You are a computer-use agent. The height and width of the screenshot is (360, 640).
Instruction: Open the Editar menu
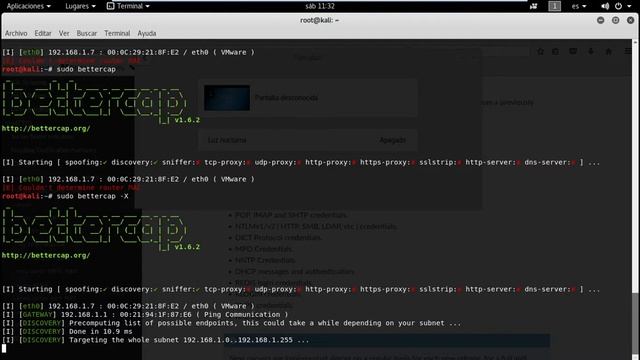[x=43, y=33]
